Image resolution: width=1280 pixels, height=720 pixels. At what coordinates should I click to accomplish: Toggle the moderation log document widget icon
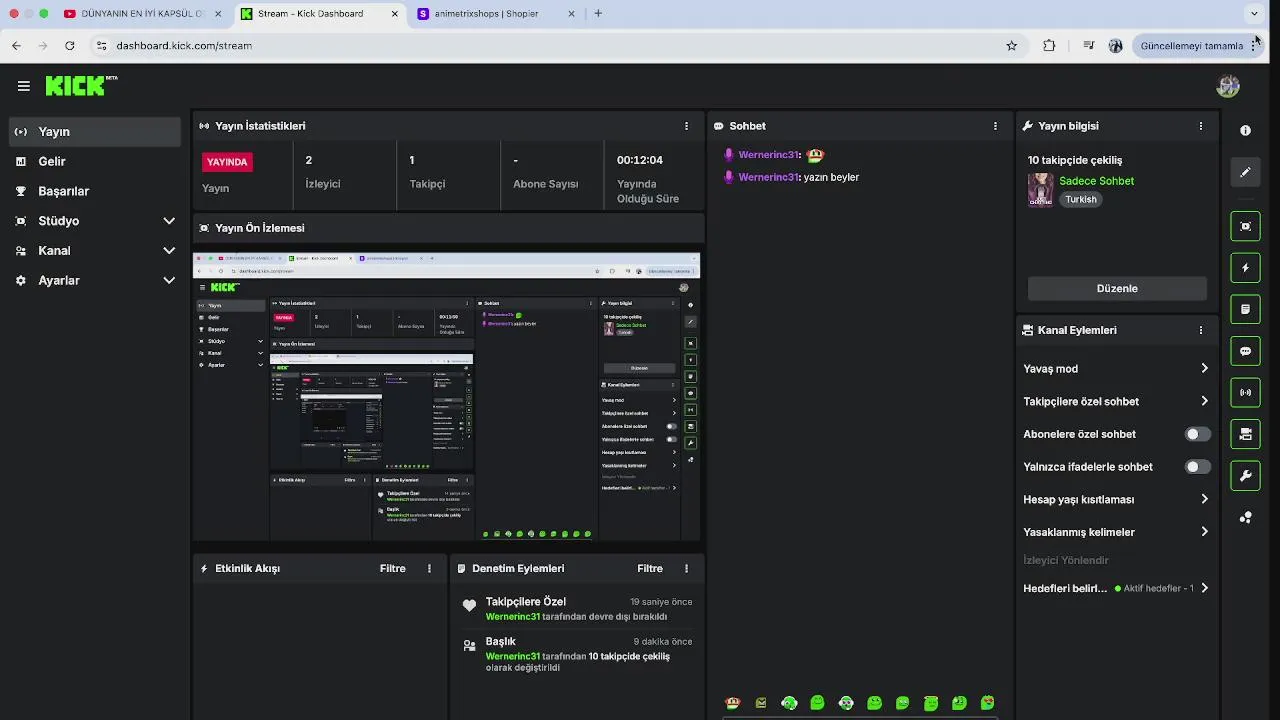(x=1245, y=309)
